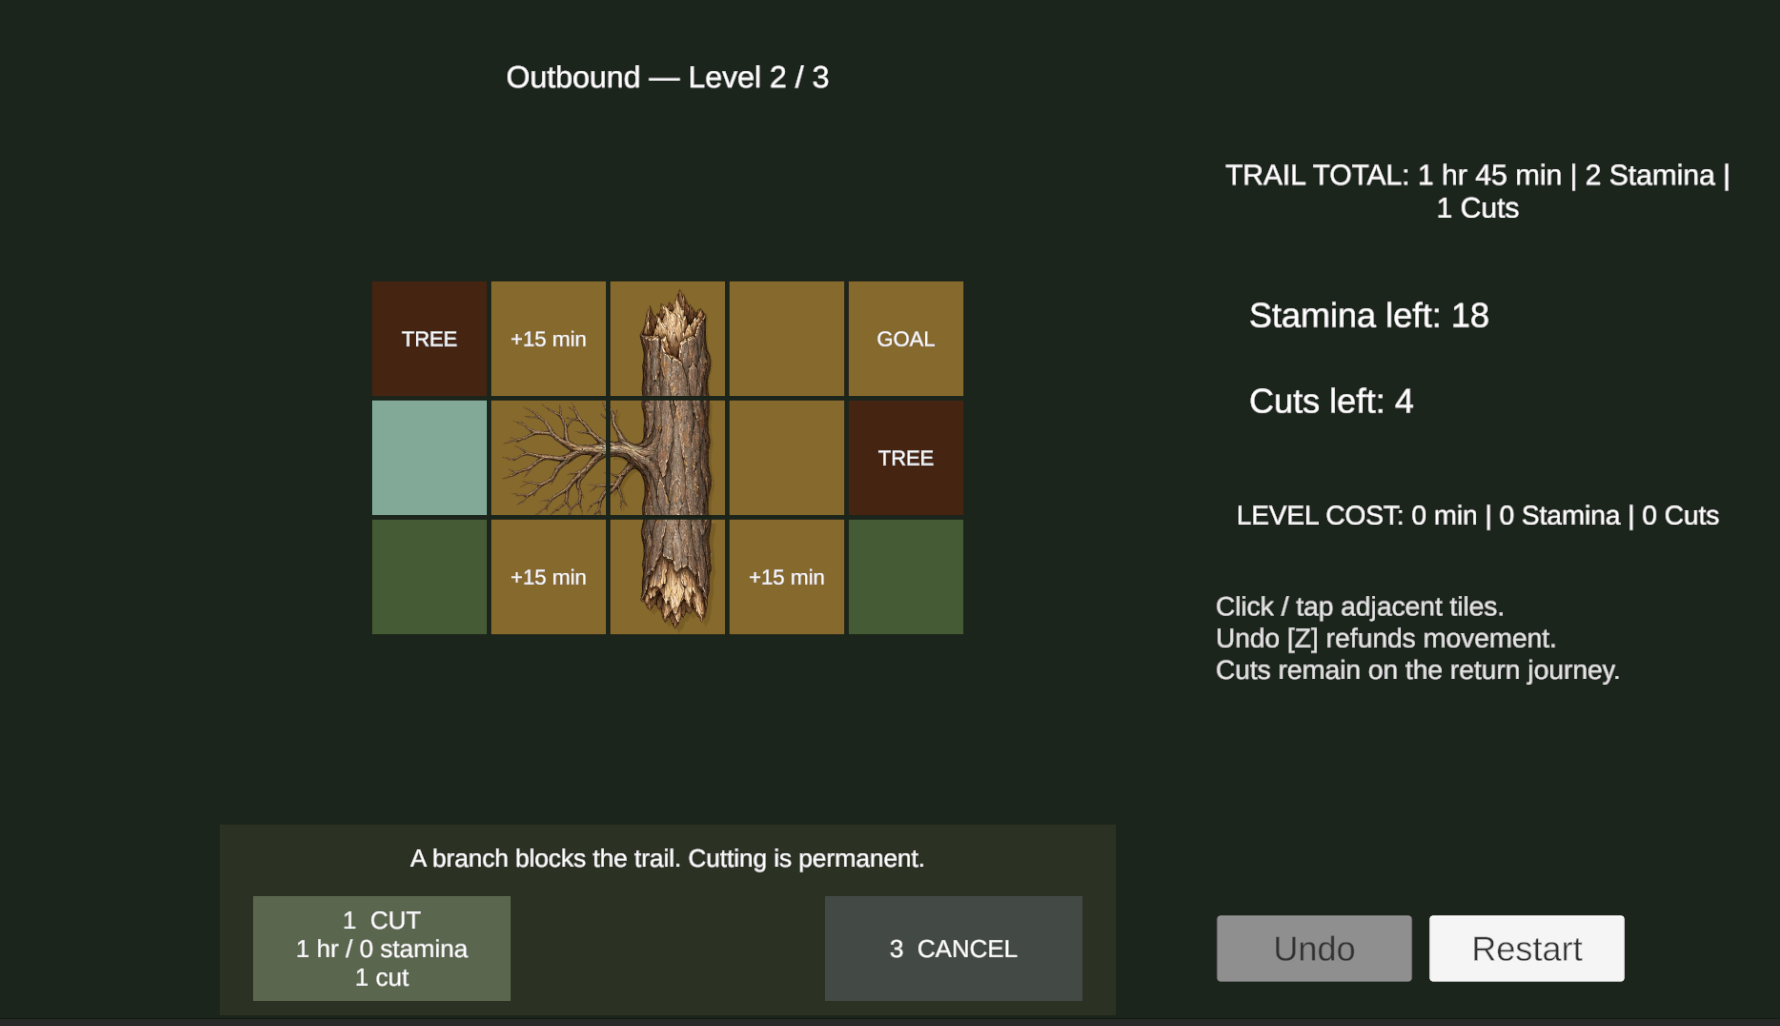This screenshot has width=1780, height=1026.
Task: Select the blank middle-row tile right of trunk
Action: (x=787, y=458)
